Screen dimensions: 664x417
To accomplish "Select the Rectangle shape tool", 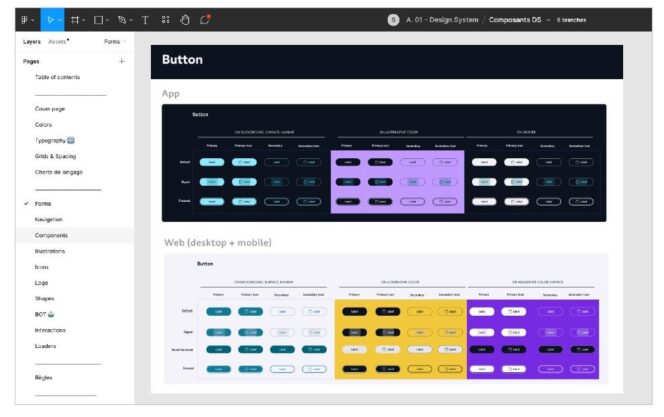I will click(99, 19).
